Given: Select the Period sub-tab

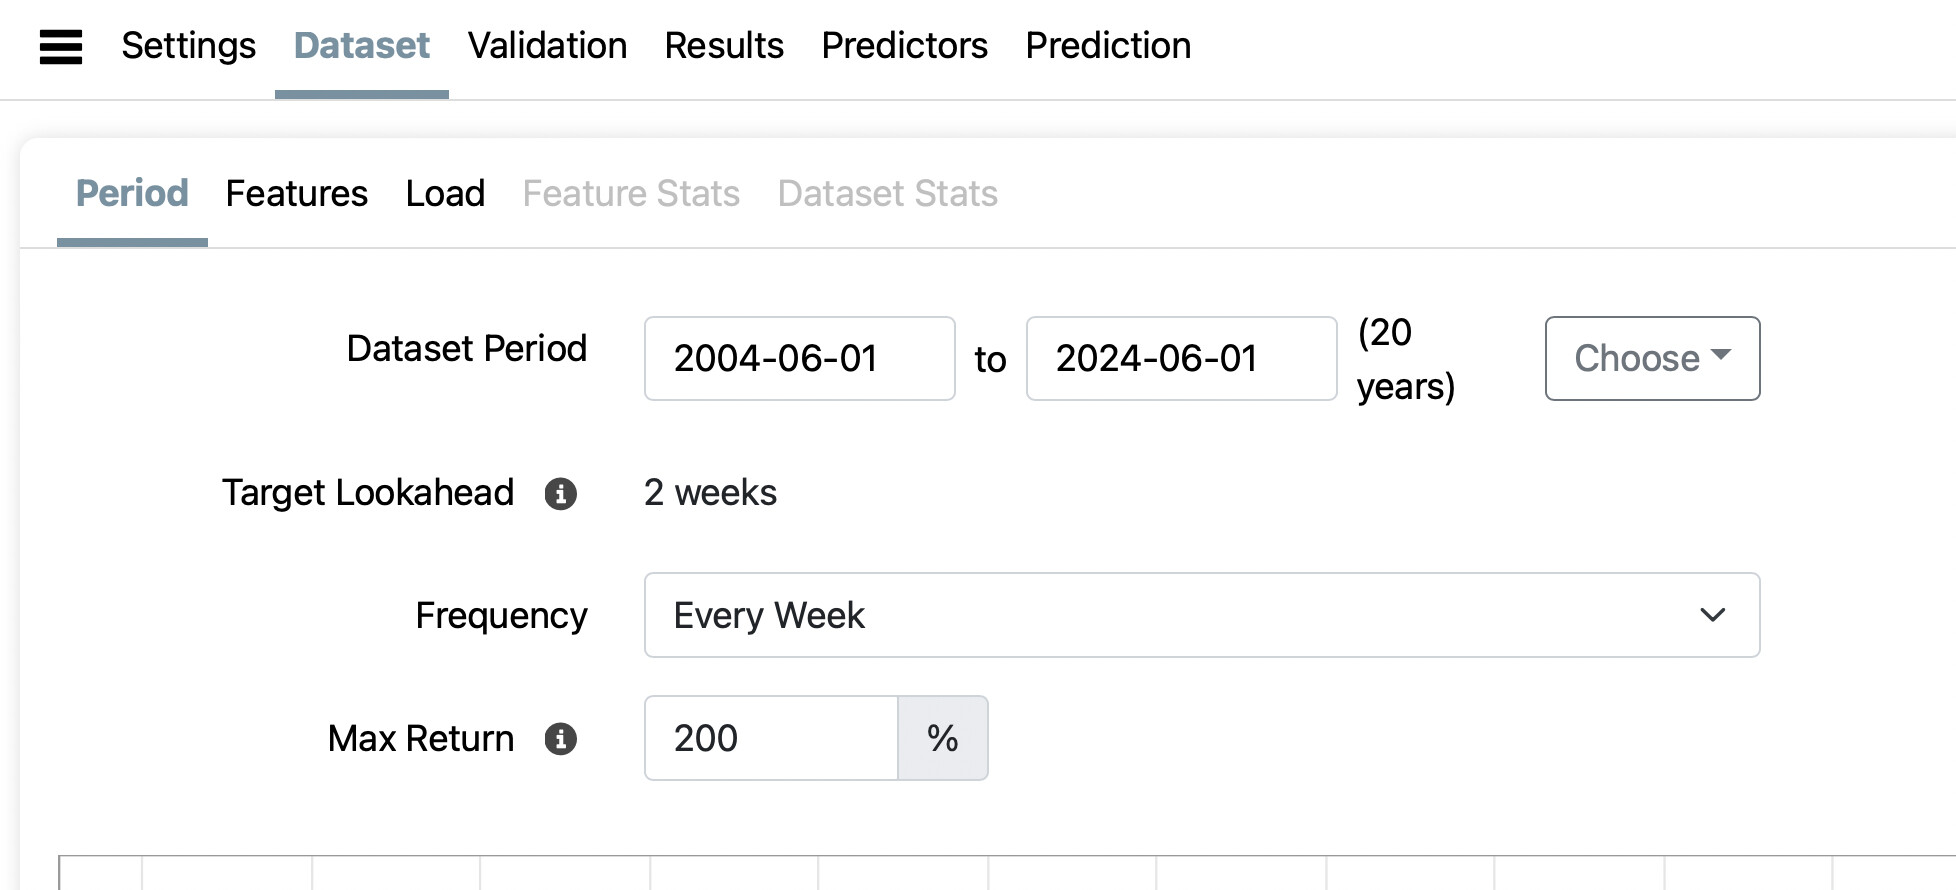Looking at the screenshot, I should [x=132, y=193].
